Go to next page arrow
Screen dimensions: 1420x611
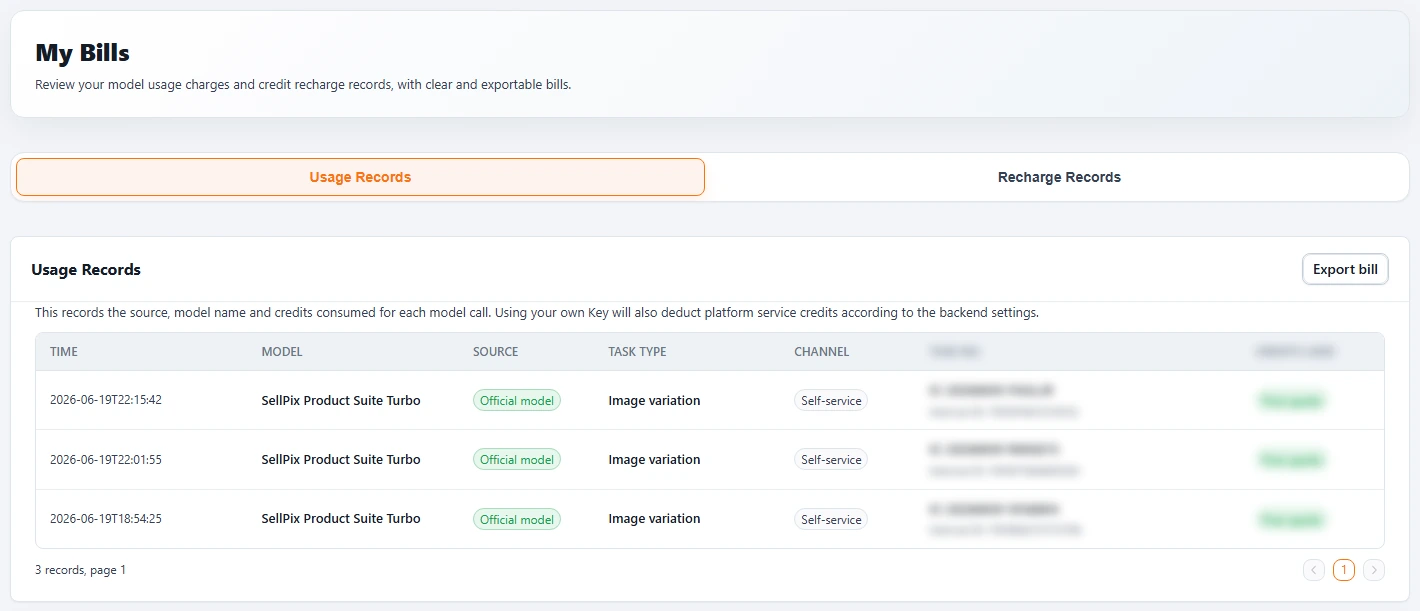pyautogui.click(x=1374, y=570)
